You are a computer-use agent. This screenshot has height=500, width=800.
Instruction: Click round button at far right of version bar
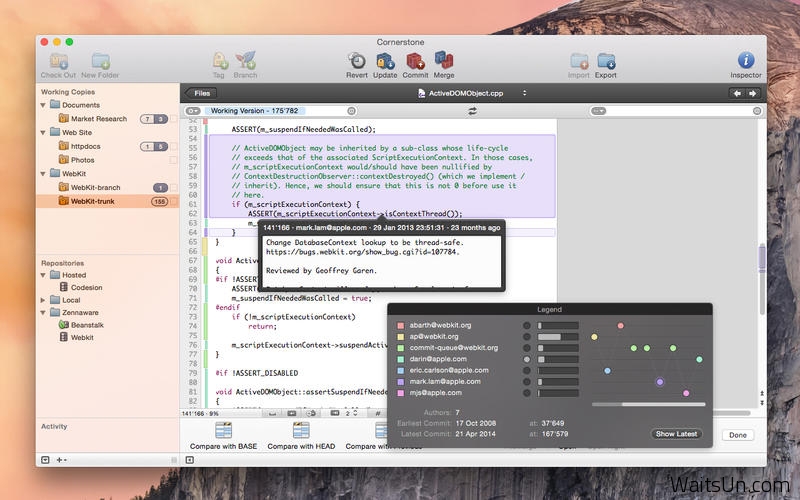[x=757, y=111]
